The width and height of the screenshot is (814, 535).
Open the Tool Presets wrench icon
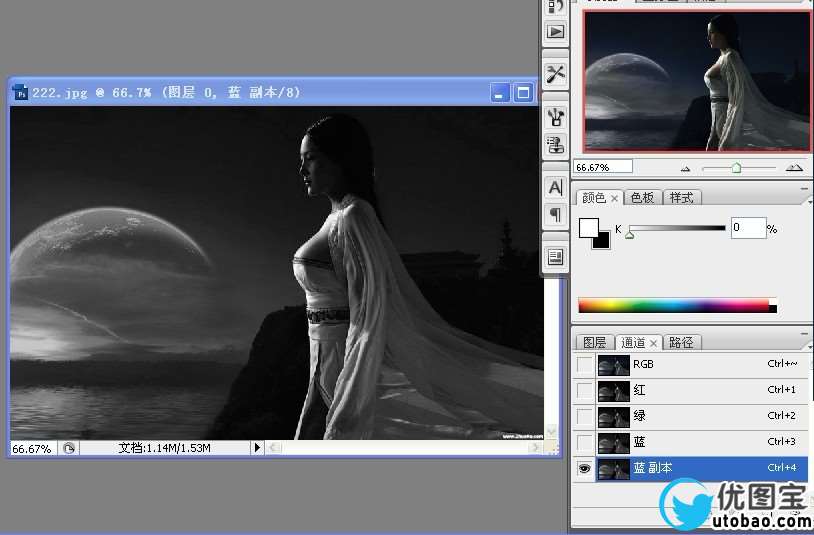pos(555,74)
